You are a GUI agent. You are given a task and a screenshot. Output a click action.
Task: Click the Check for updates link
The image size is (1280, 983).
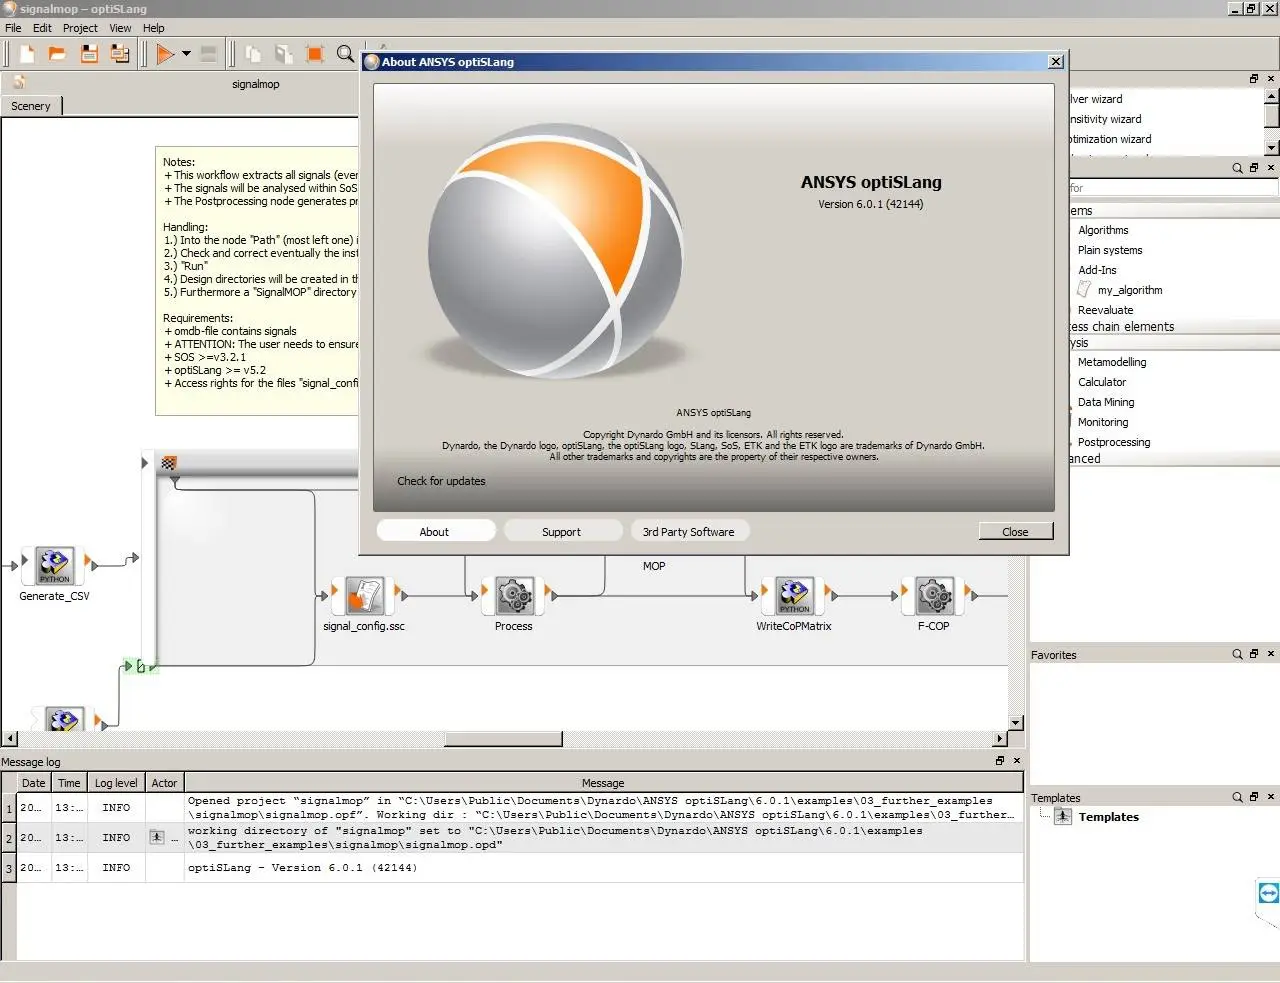pos(441,481)
